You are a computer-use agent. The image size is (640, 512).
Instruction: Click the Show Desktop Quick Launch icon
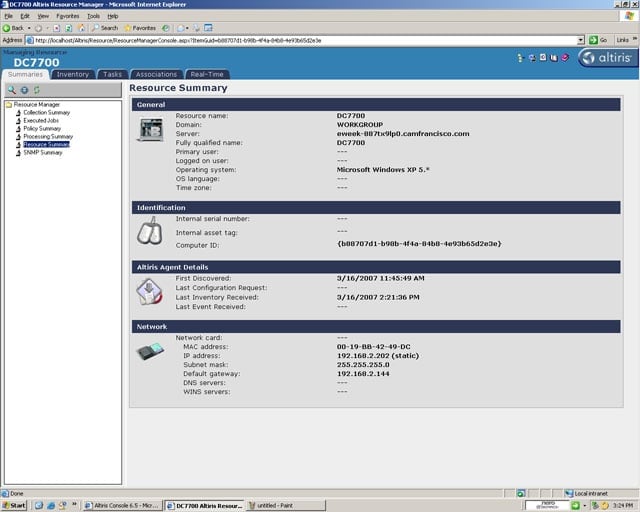39,505
